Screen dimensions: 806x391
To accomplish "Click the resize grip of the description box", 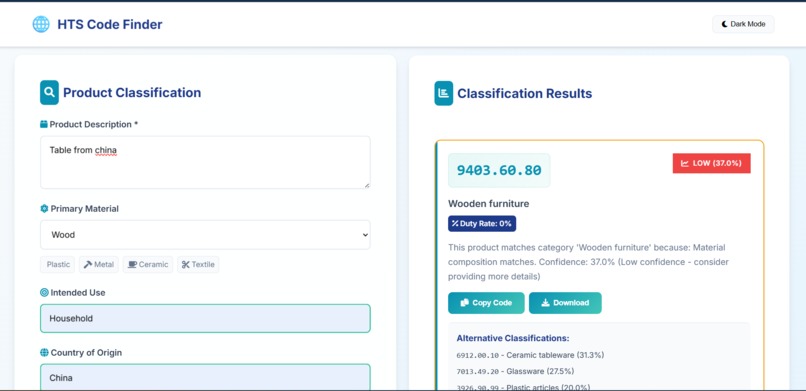I will [x=367, y=185].
